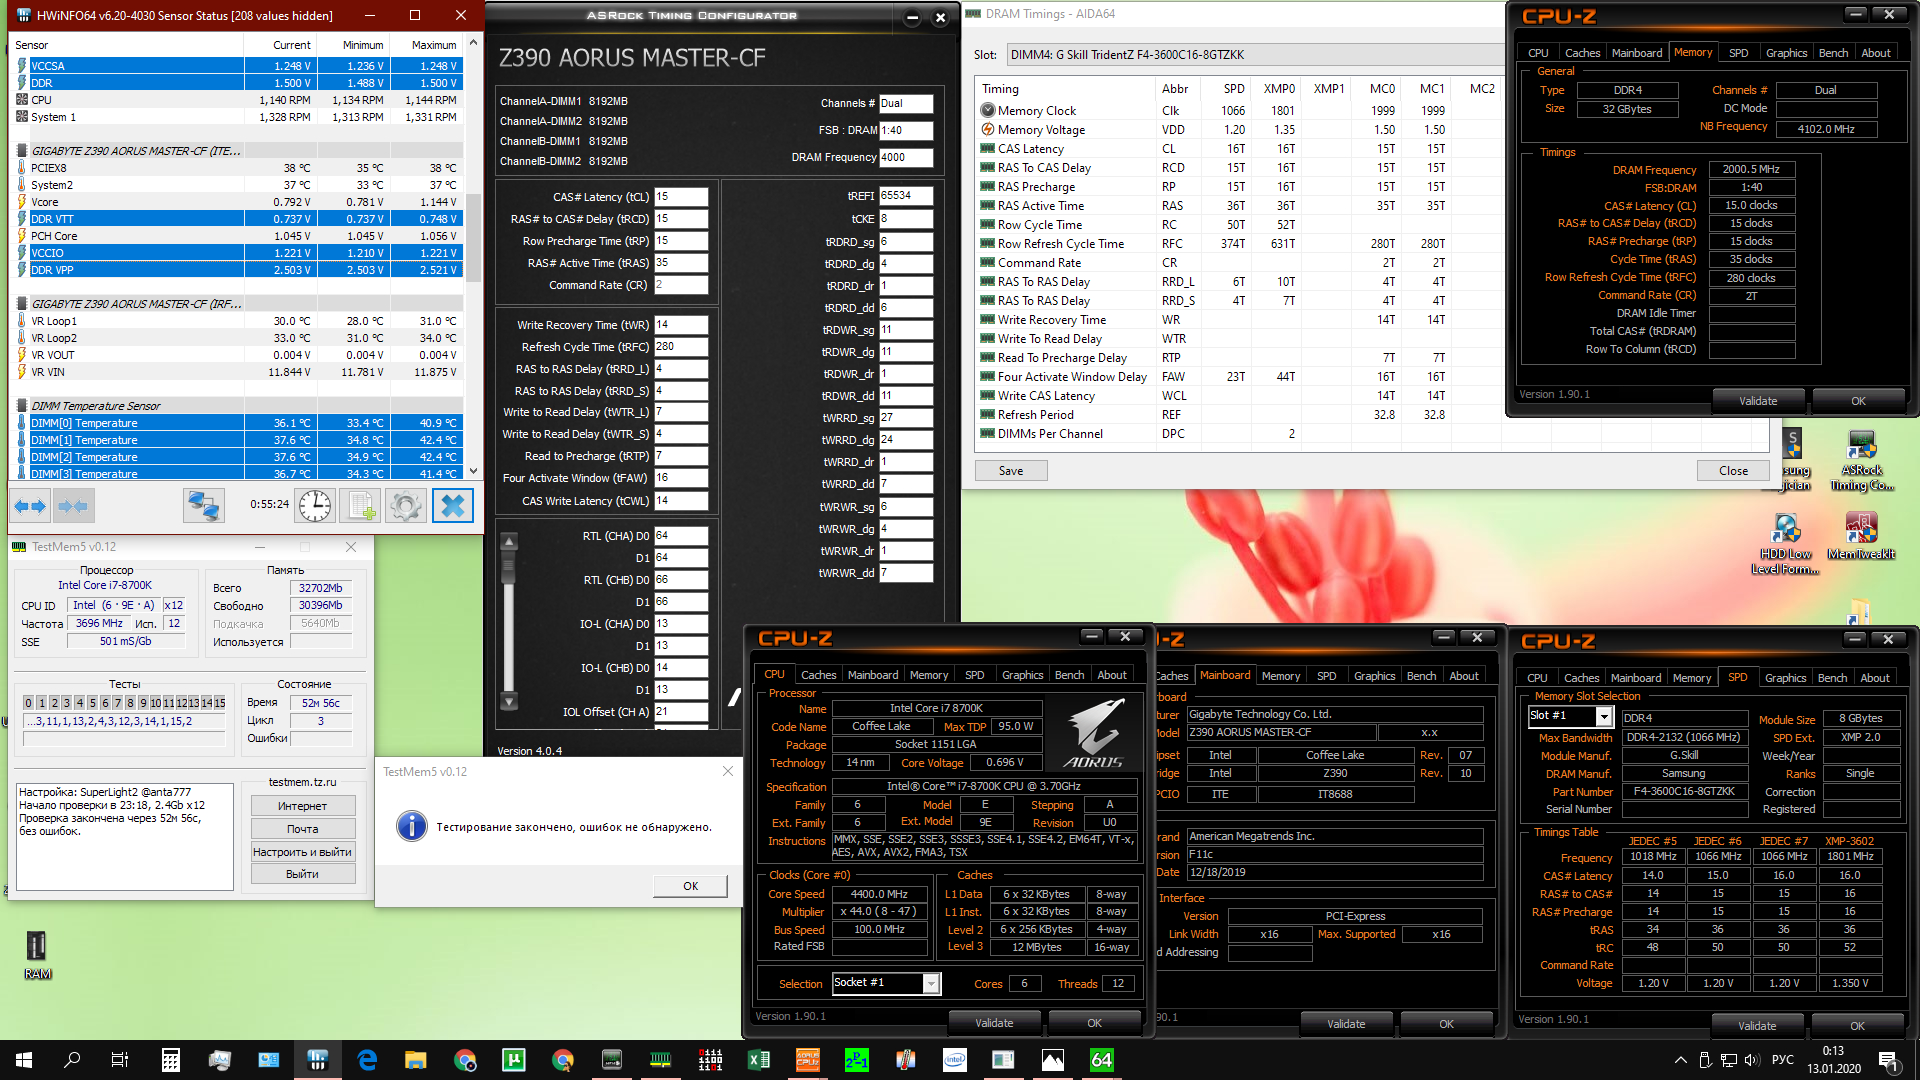1920x1080 pixels.
Task: Click HWiNFO logging start sheet icon
Action: [360, 506]
